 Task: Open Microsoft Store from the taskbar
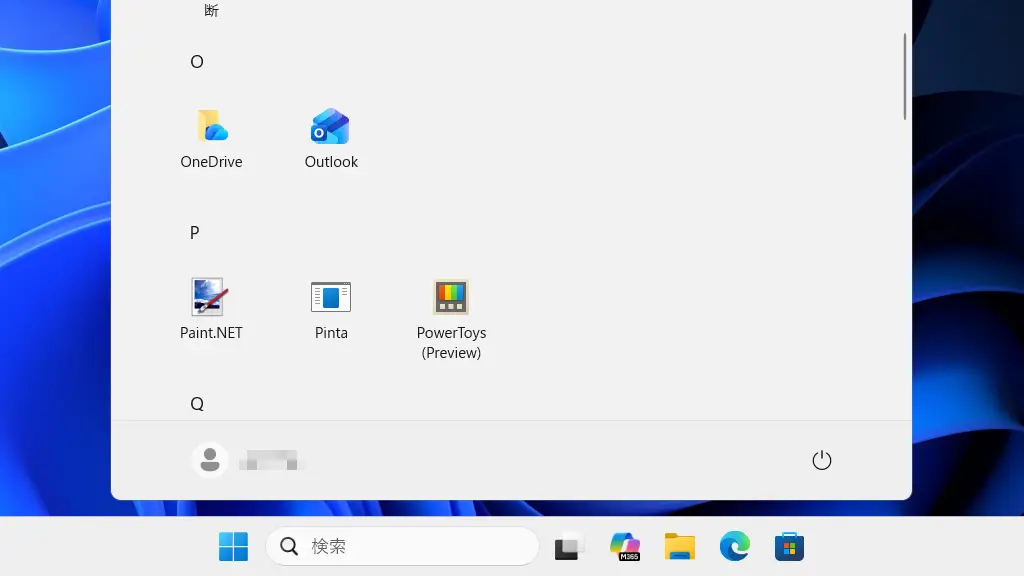click(x=789, y=547)
